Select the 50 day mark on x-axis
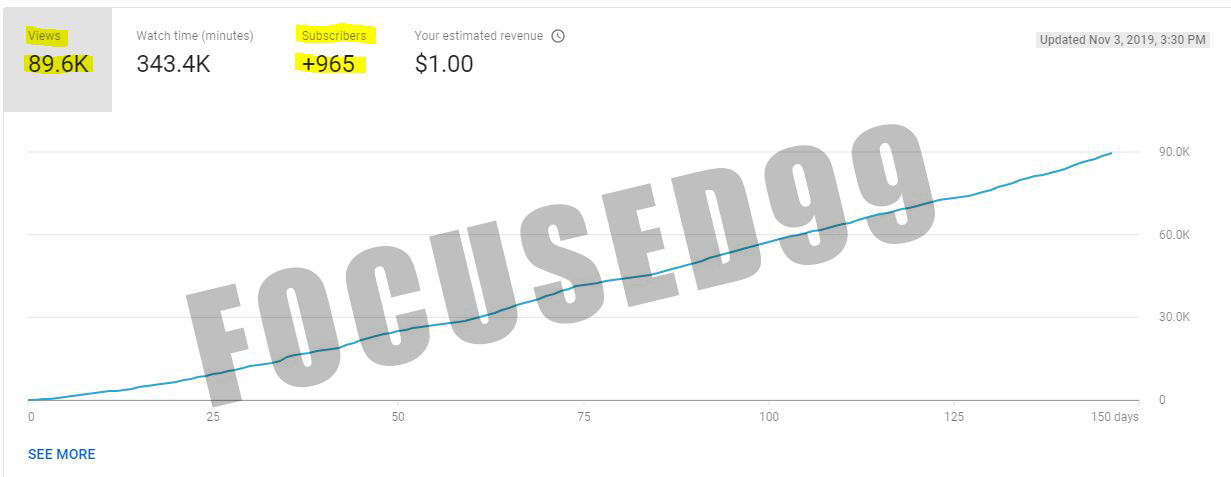The image size is (1231, 477). pyautogui.click(x=398, y=417)
